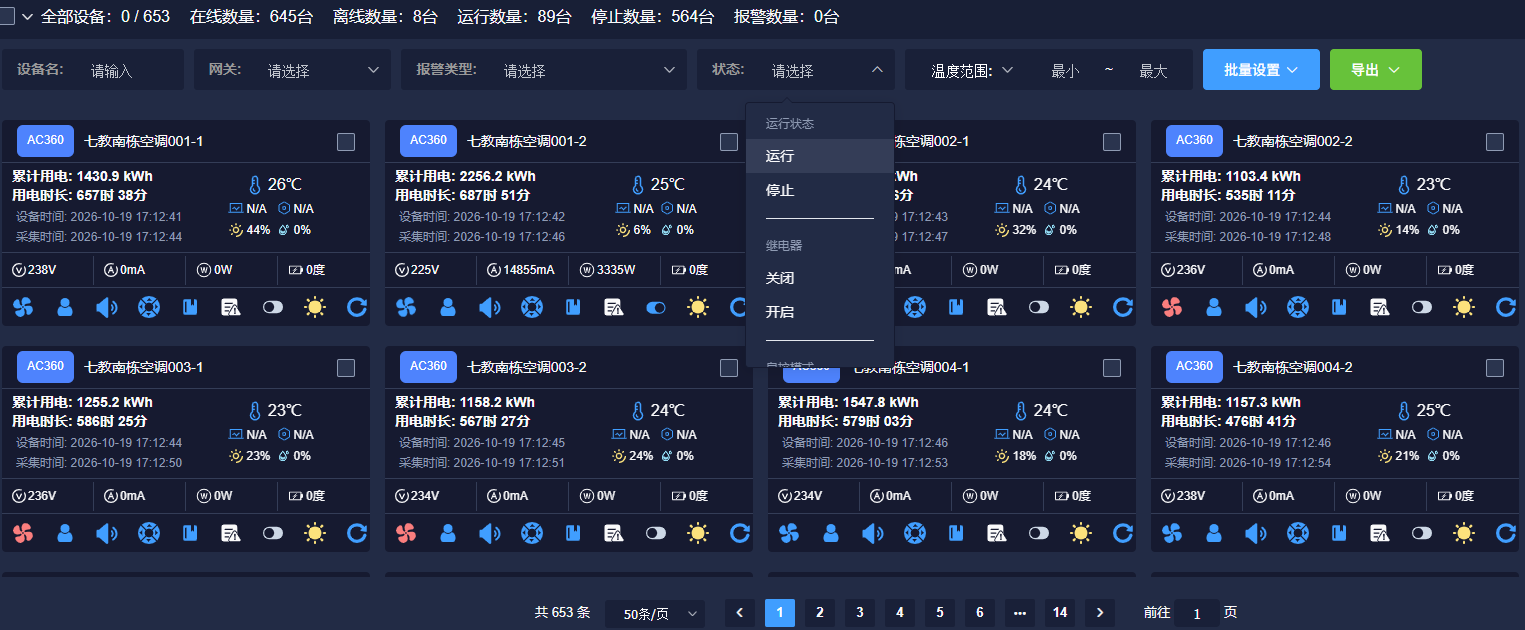This screenshot has width=1525, height=630.
Task: Click fan icon on 七教南栋空调001-1 card
Action: coord(23,307)
